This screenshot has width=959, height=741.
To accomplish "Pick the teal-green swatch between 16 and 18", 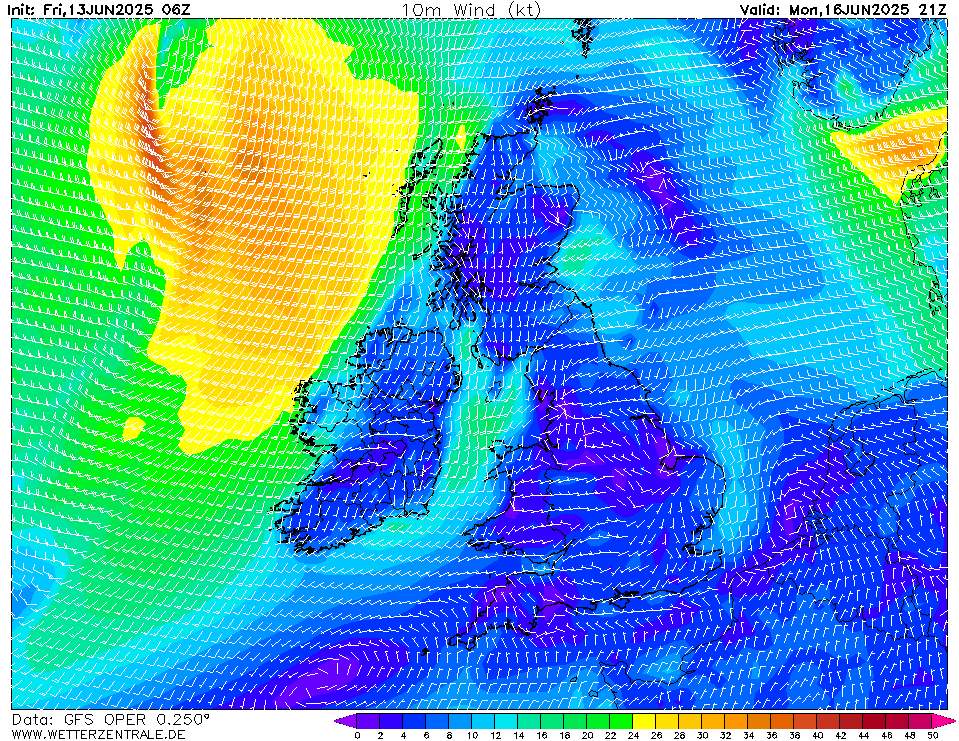I will coord(552,721).
